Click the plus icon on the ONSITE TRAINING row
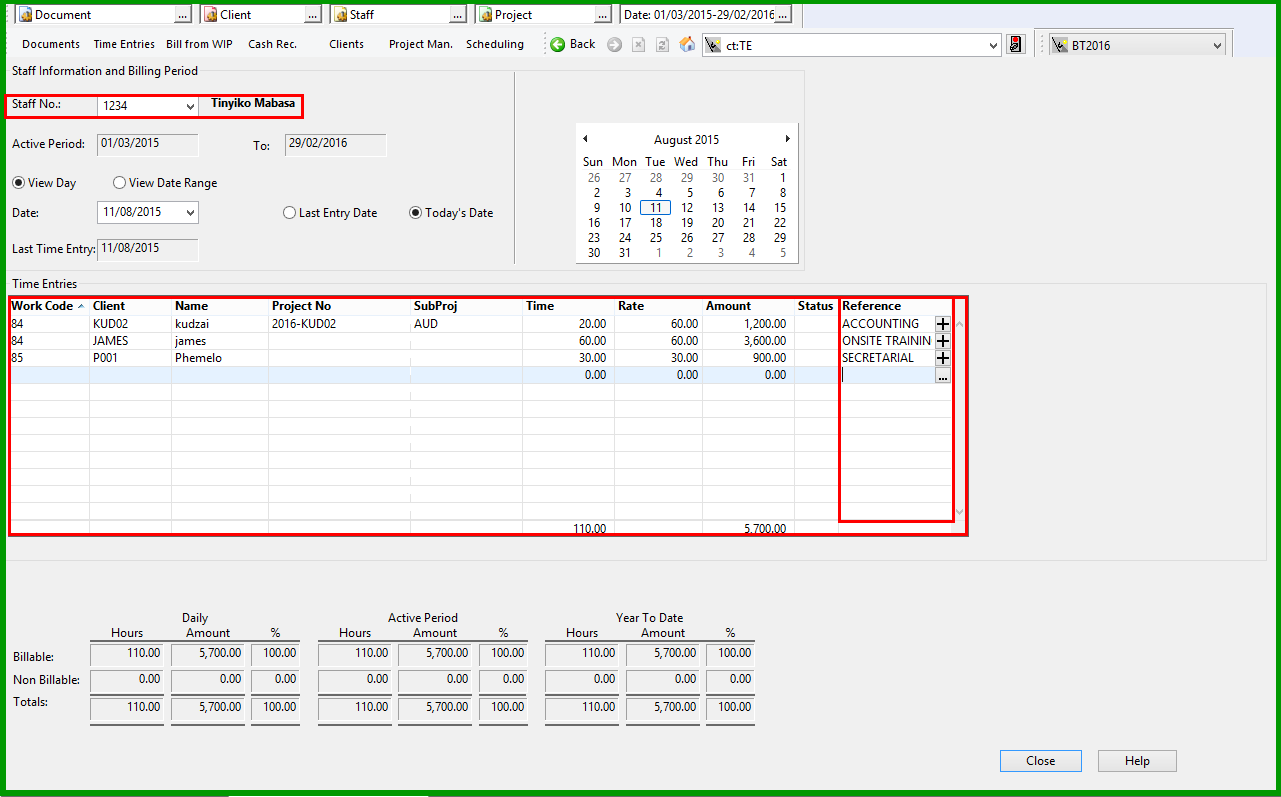1281x797 pixels. [942, 341]
